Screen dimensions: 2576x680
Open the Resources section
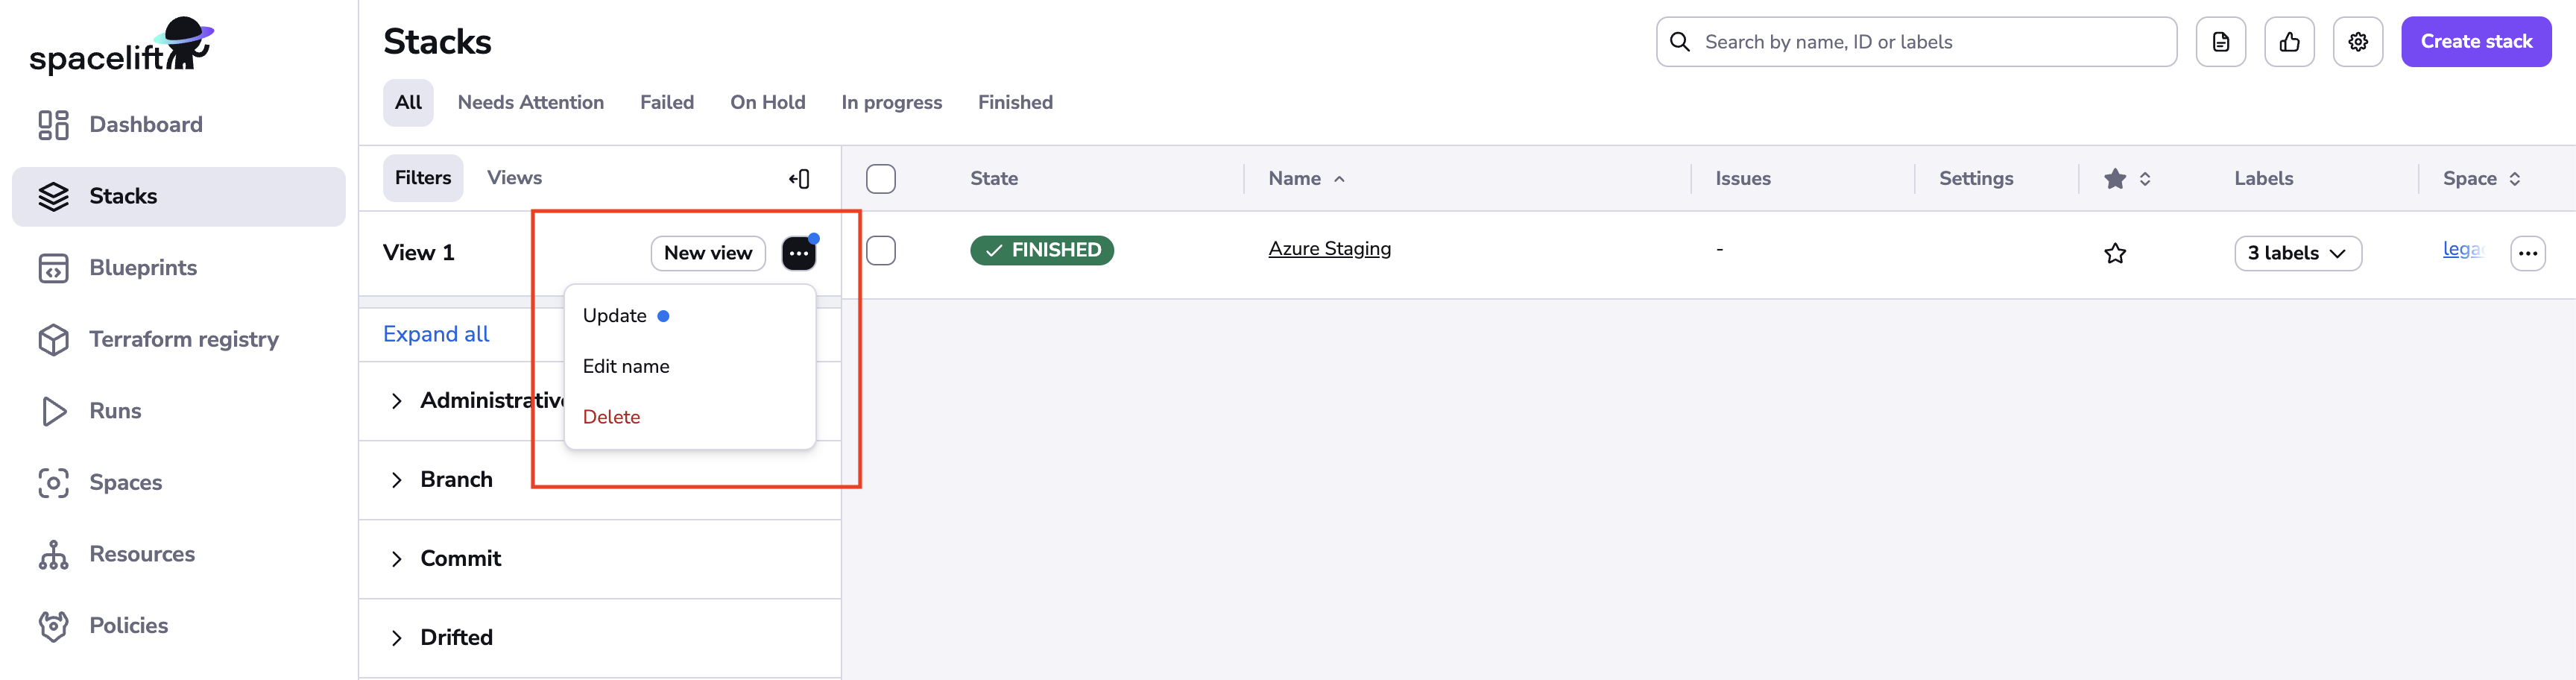point(142,553)
